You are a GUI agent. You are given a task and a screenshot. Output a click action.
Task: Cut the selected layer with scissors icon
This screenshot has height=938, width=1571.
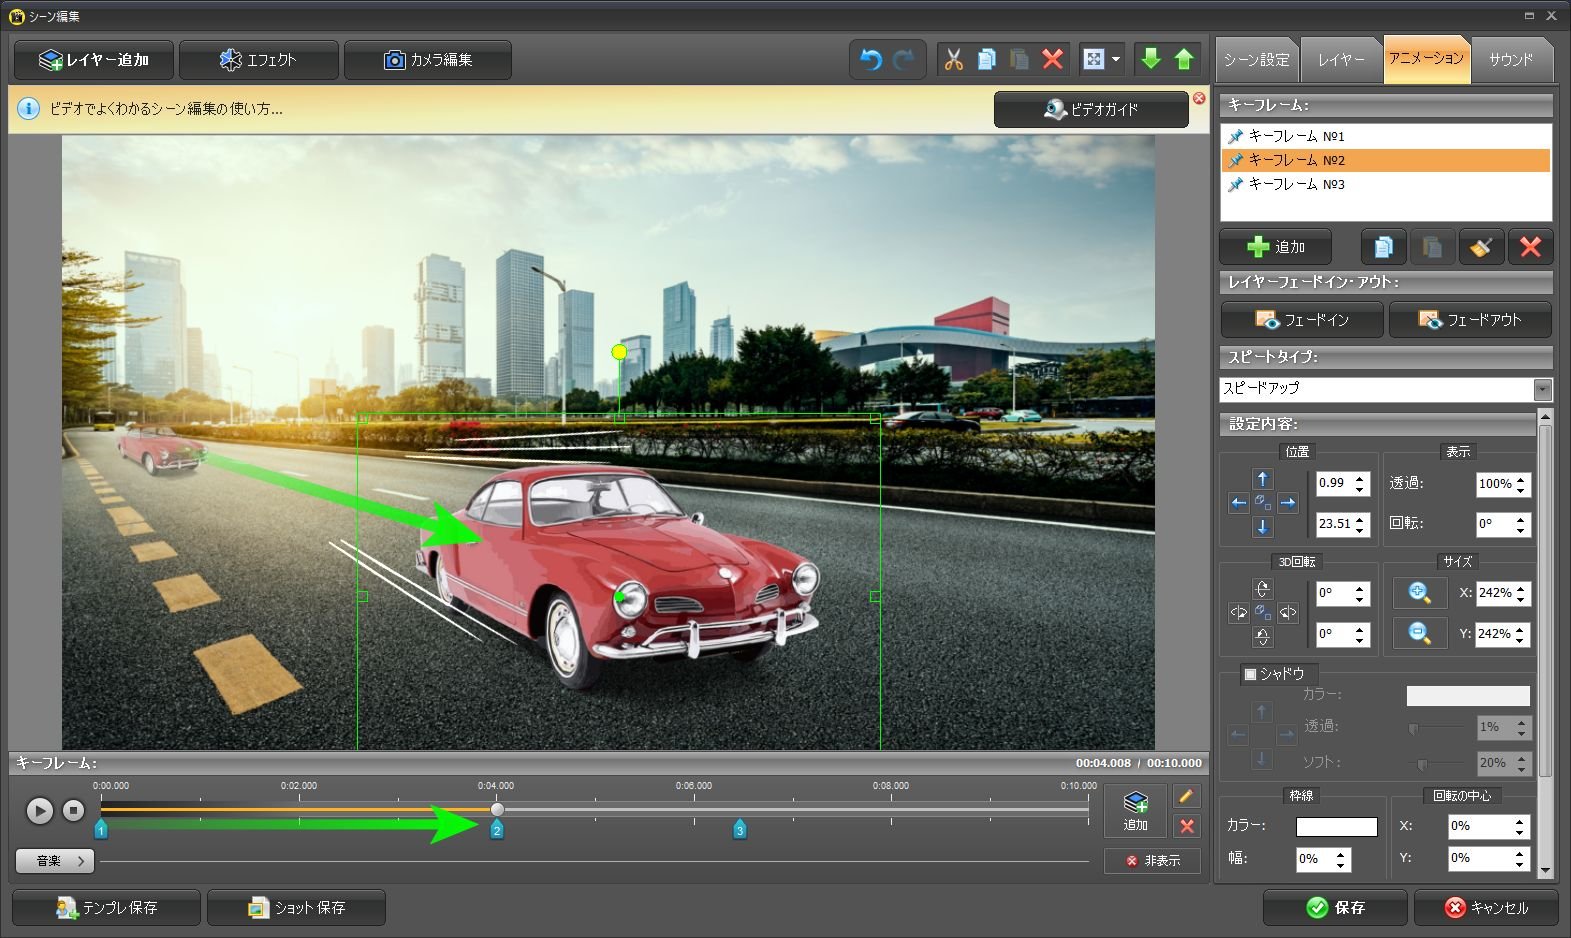click(x=953, y=60)
